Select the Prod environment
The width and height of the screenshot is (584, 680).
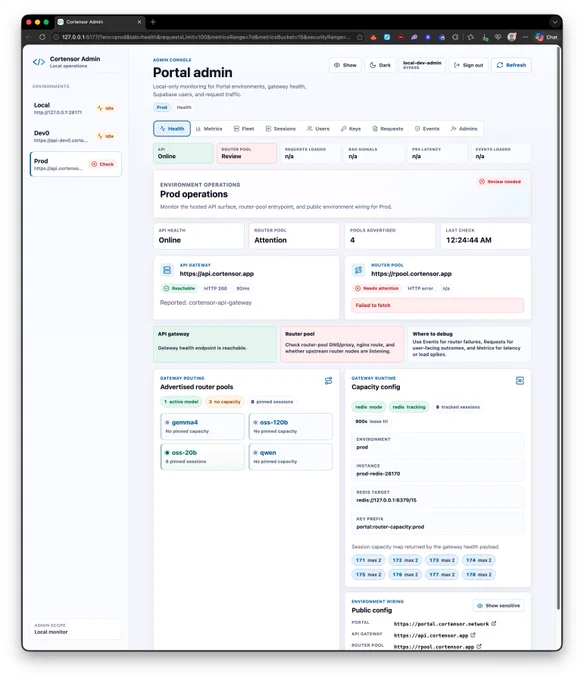pyautogui.click(x=75, y=164)
